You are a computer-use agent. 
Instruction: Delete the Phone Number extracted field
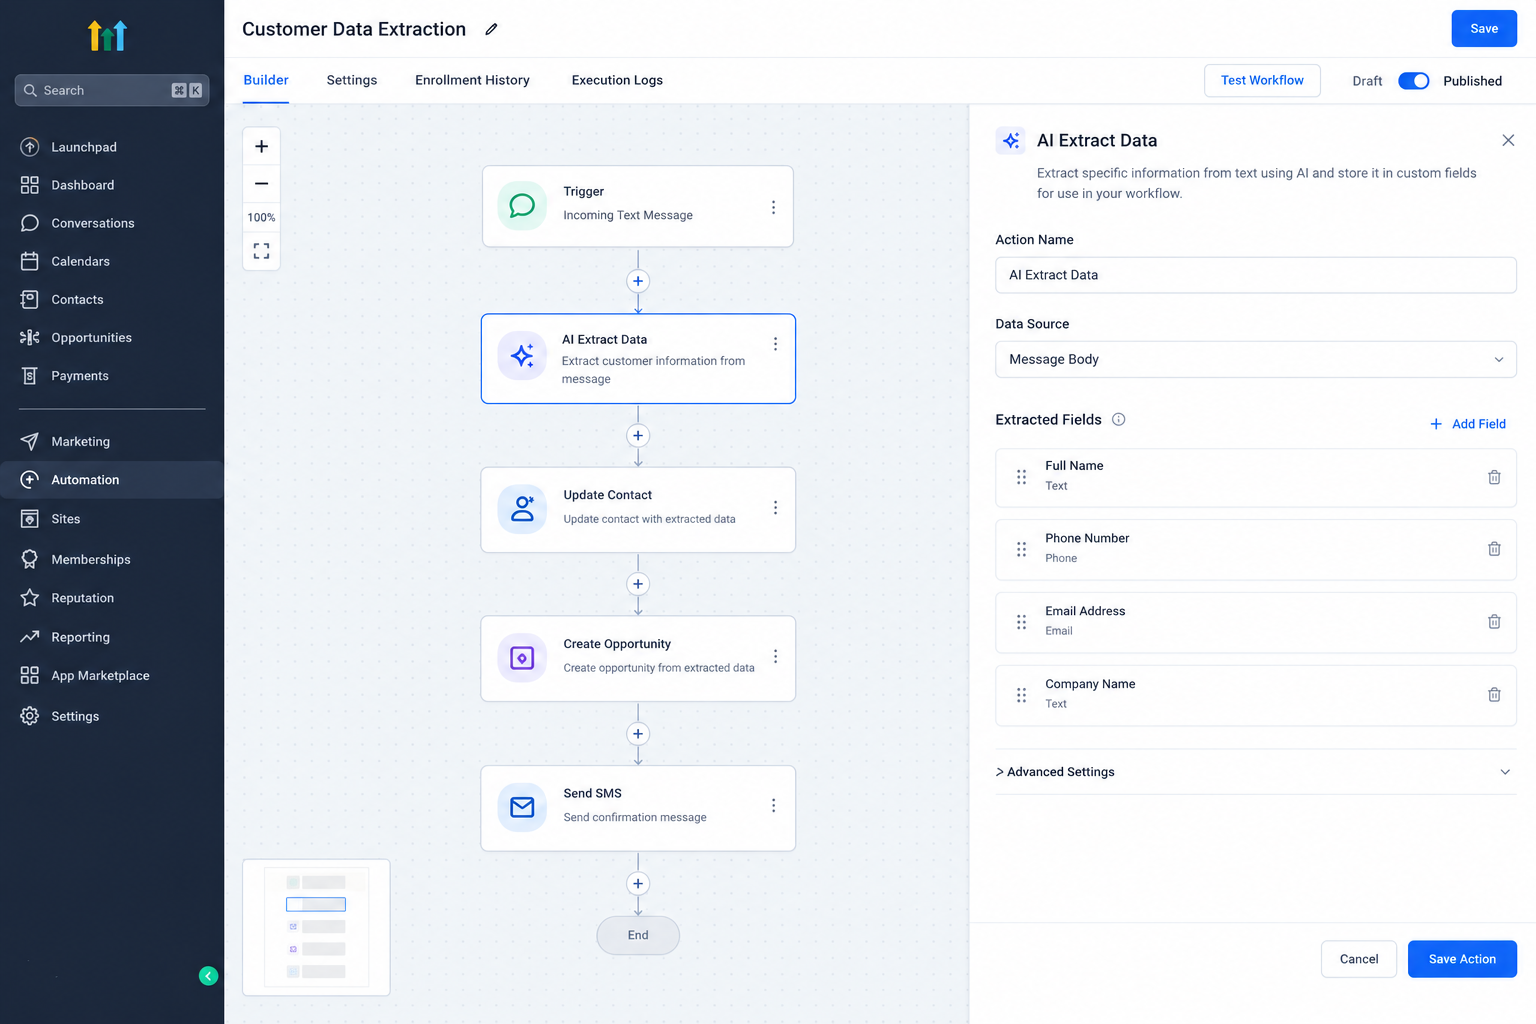point(1494,549)
